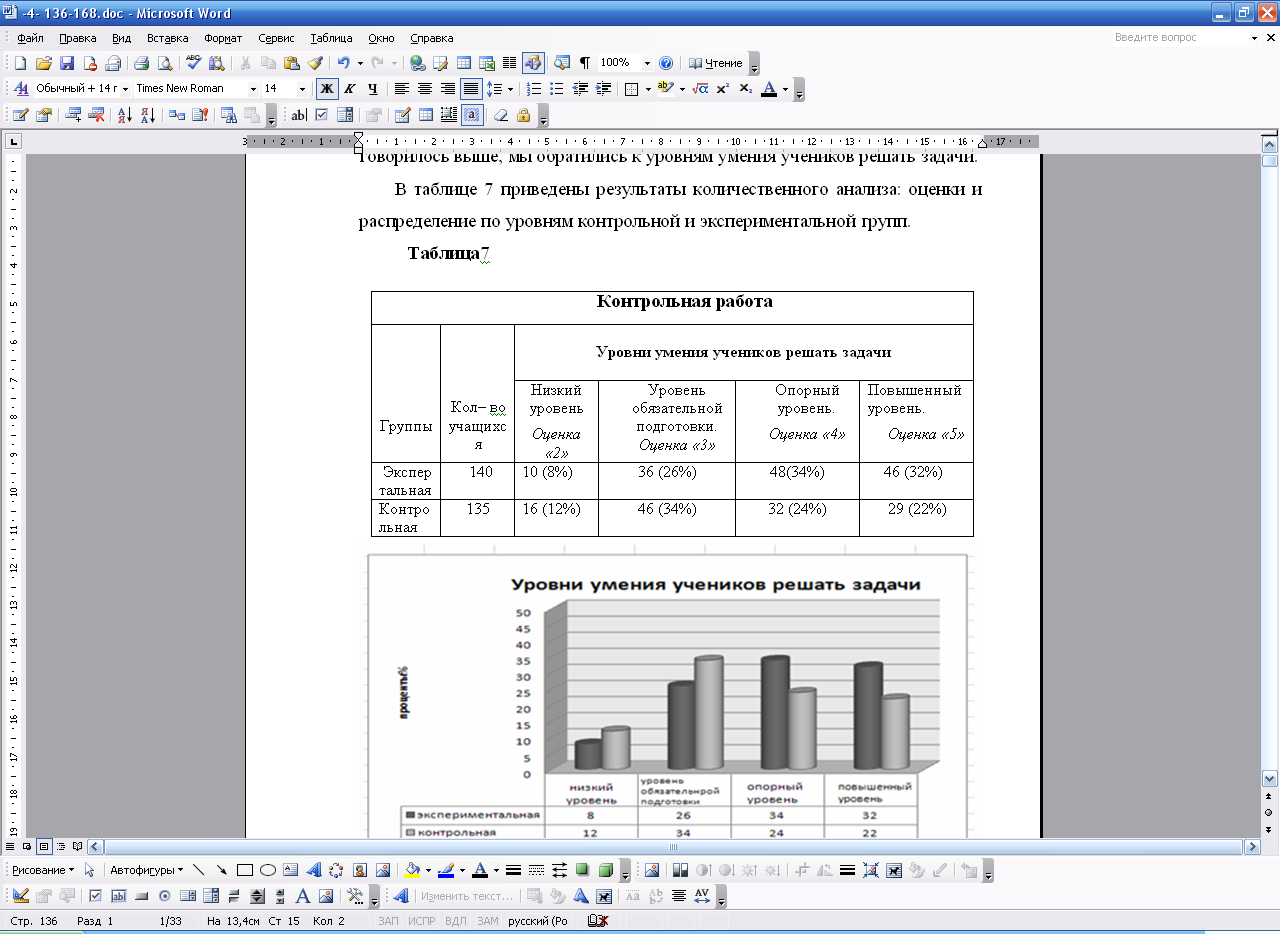Image resolution: width=1280 pixels, height=934 pixels.
Task: Open the font size 14 dropdown
Action: point(303,89)
